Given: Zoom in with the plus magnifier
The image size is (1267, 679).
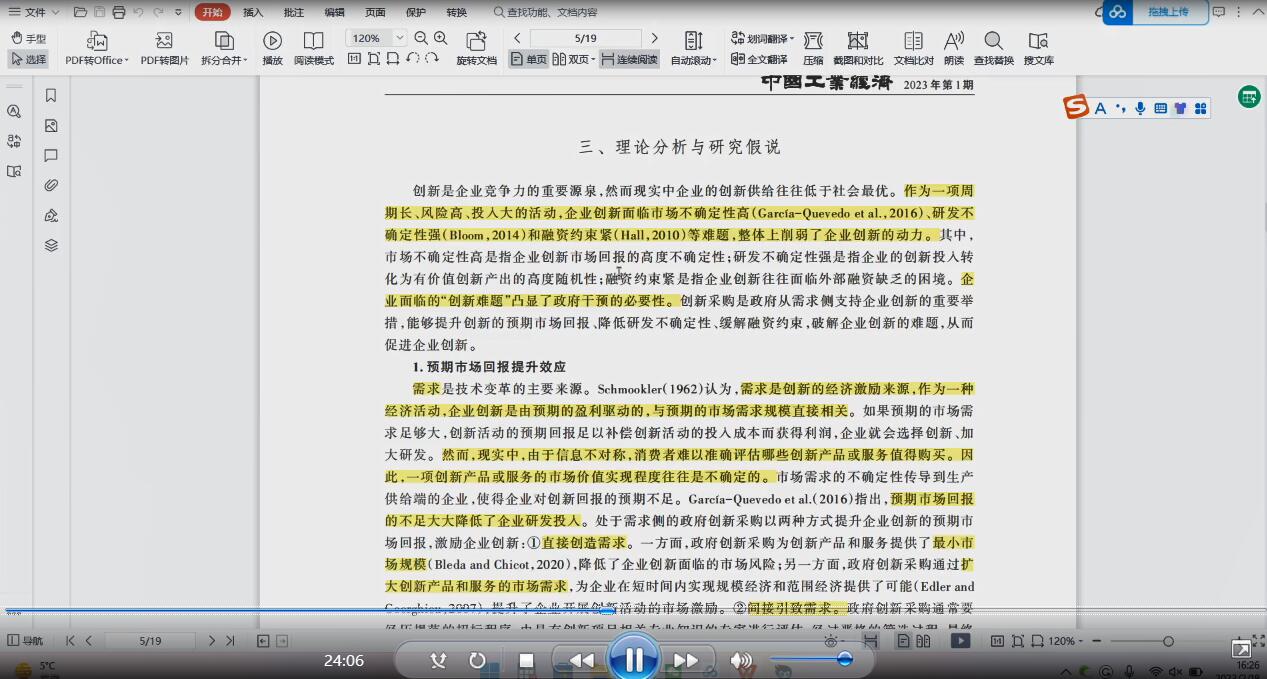Looking at the screenshot, I should [x=440, y=38].
